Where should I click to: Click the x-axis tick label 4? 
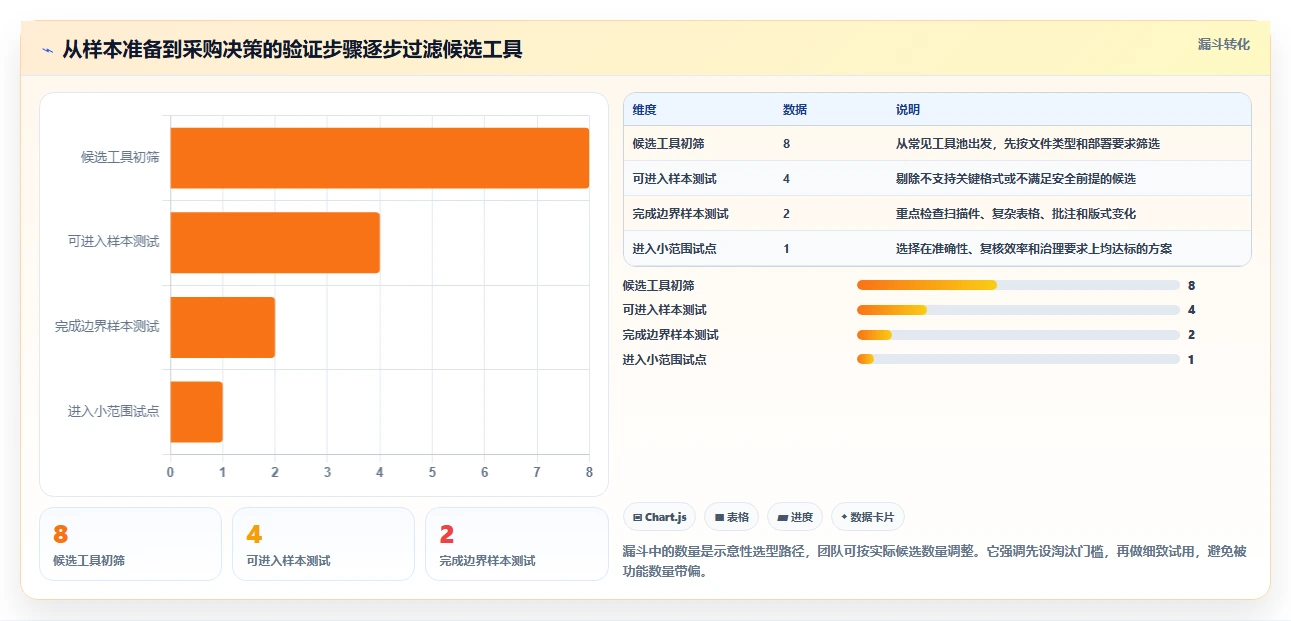(x=380, y=472)
